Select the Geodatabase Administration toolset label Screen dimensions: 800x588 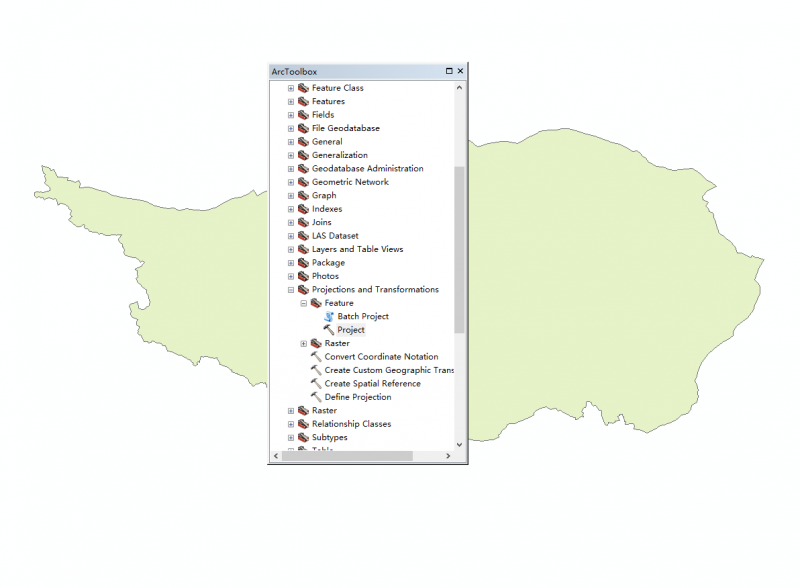[367, 169]
